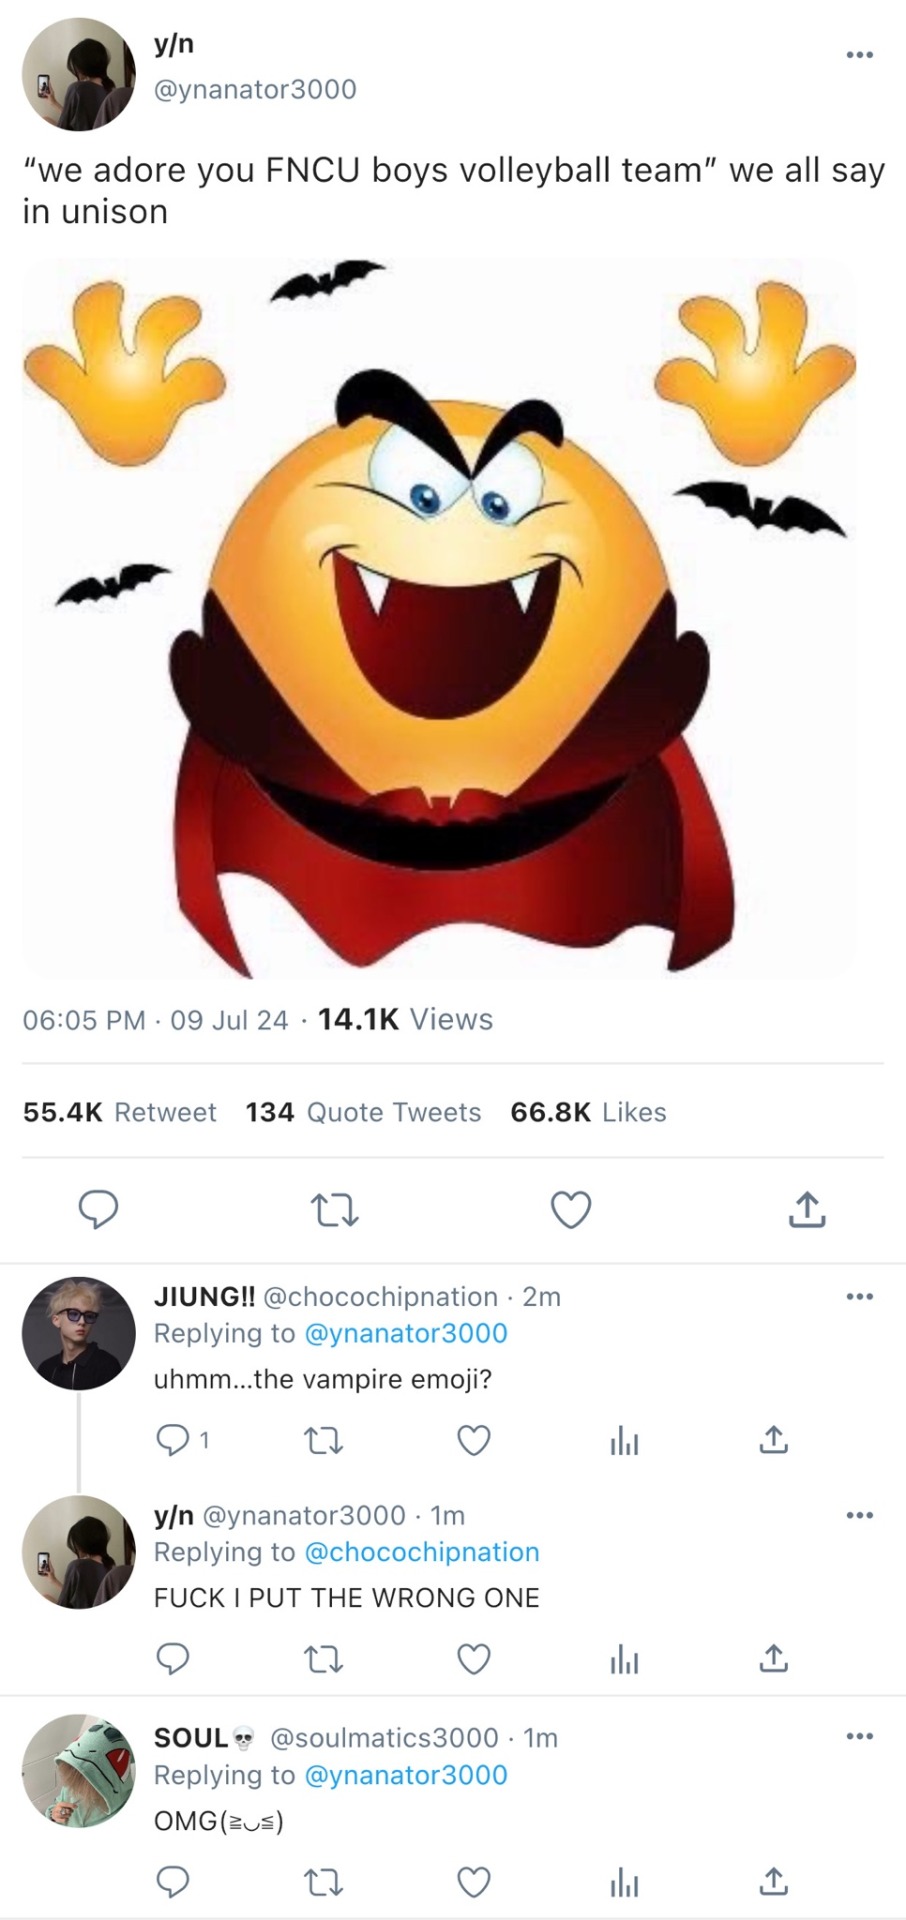The height and width of the screenshot is (1920, 906).
Task: Open @chocochipnation mention link in y/n's reply
Action: click(421, 1552)
